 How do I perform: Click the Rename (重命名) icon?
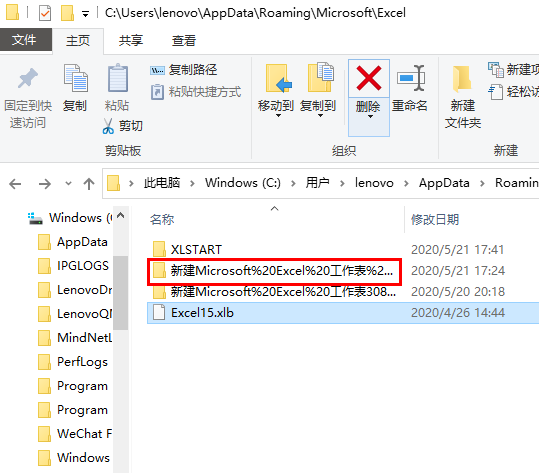[411, 78]
